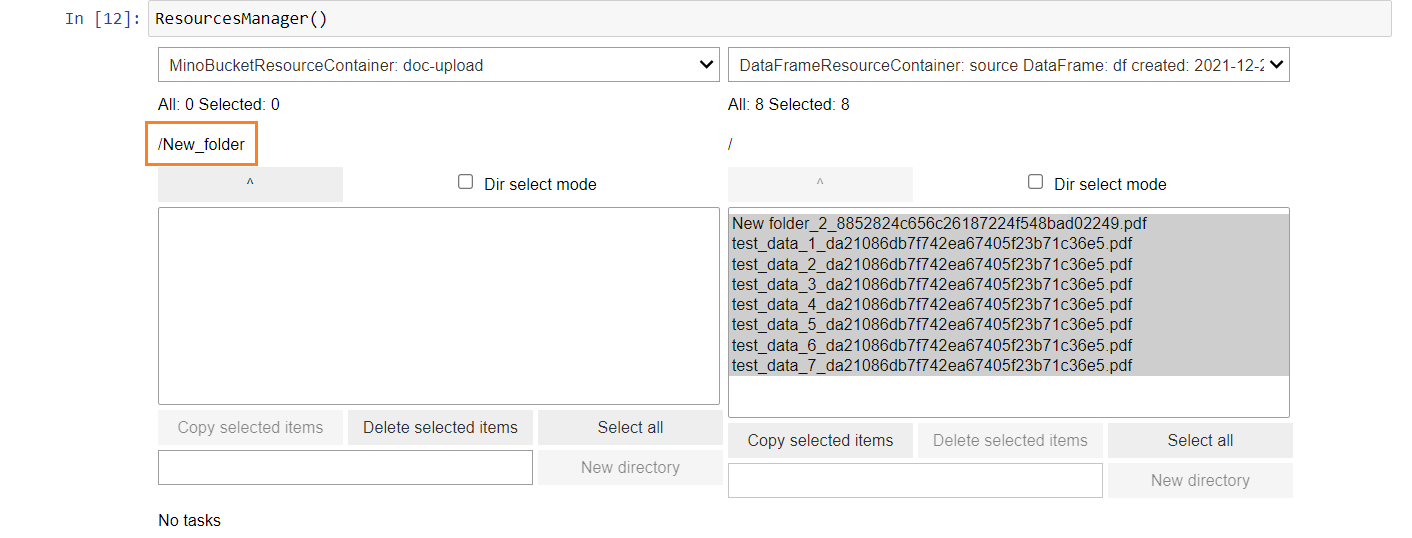Click Select all under left file list

click(630, 427)
